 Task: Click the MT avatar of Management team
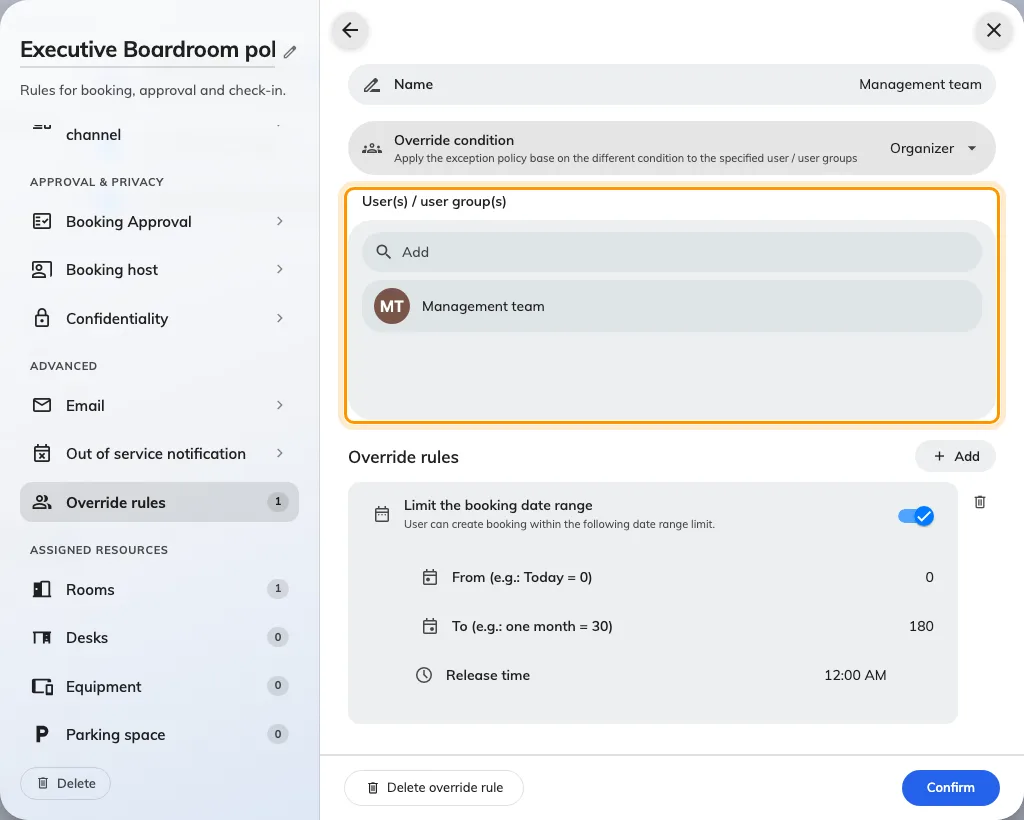tap(392, 306)
